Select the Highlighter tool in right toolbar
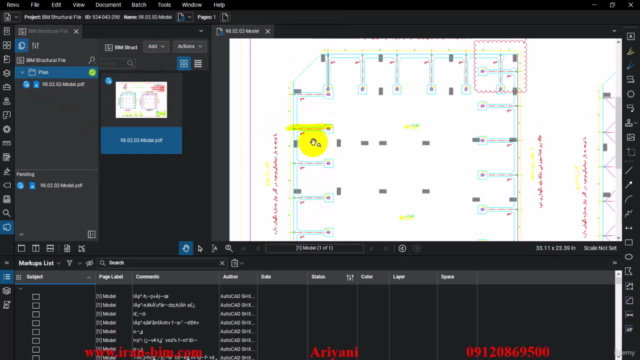 pyautogui.click(x=631, y=51)
